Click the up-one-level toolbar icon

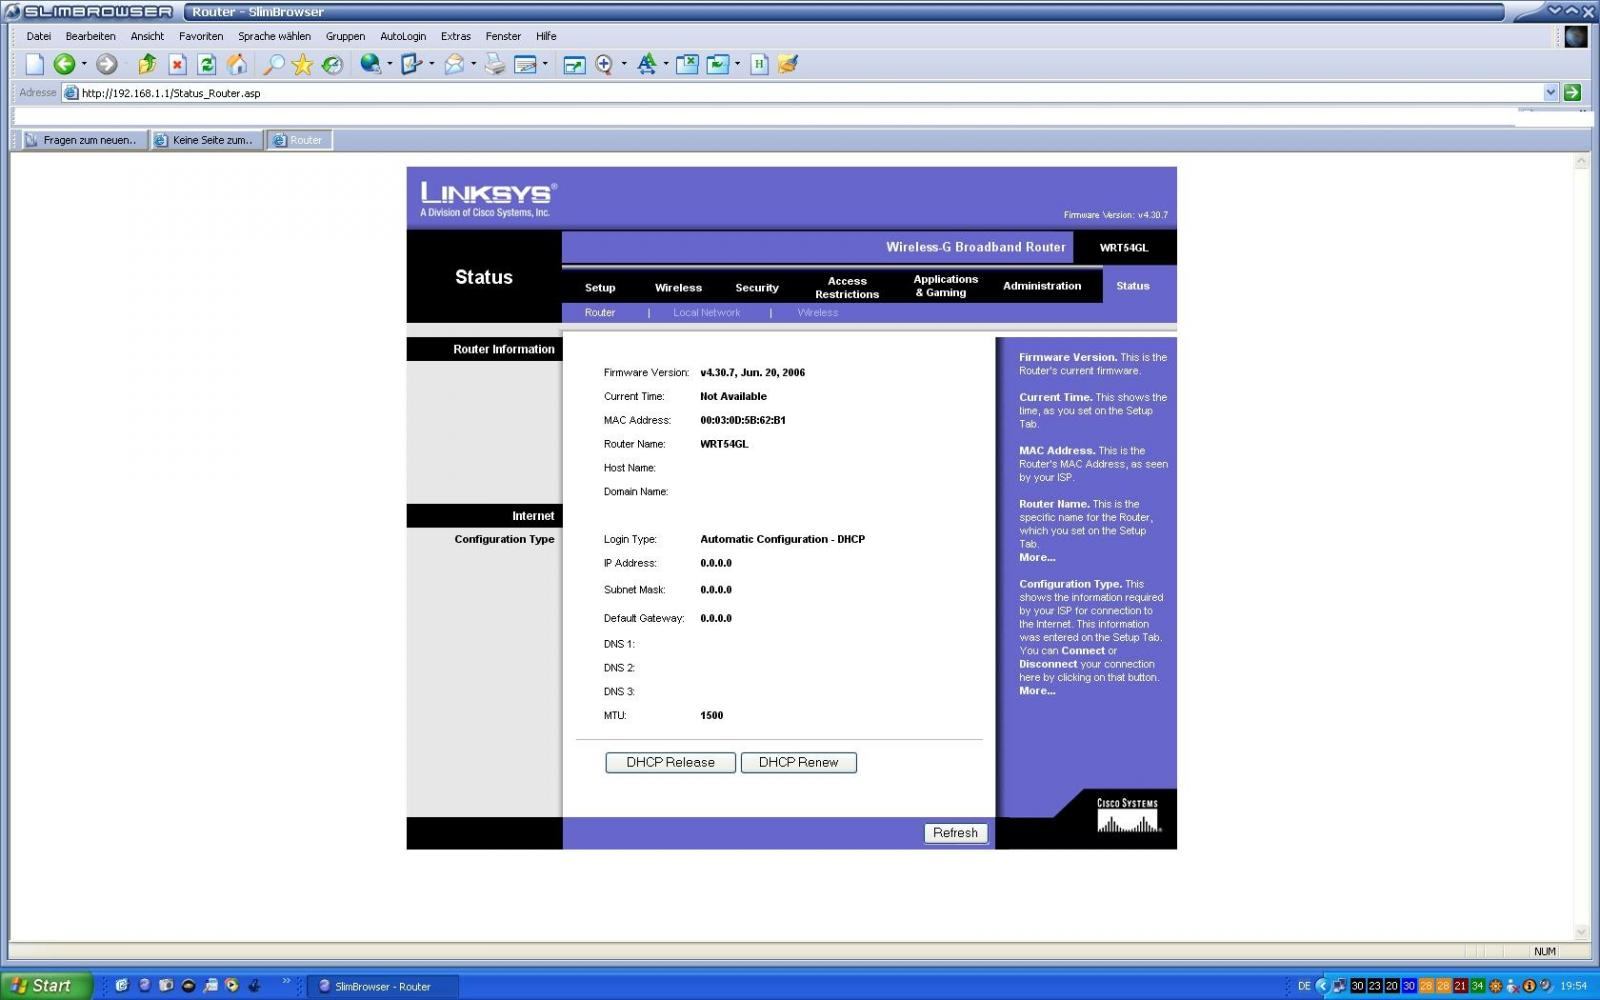tap(147, 64)
